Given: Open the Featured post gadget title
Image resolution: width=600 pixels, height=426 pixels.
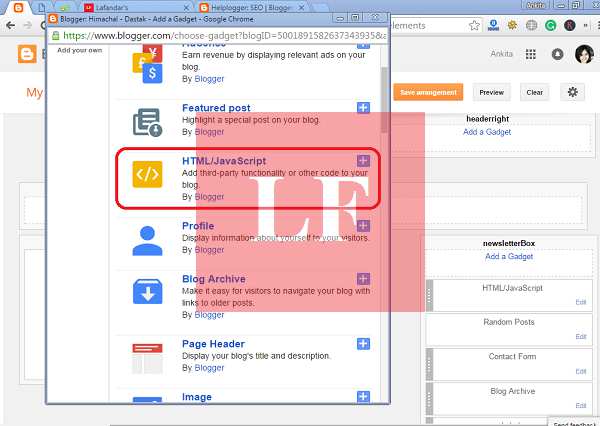Looking at the screenshot, I should [216, 108].
